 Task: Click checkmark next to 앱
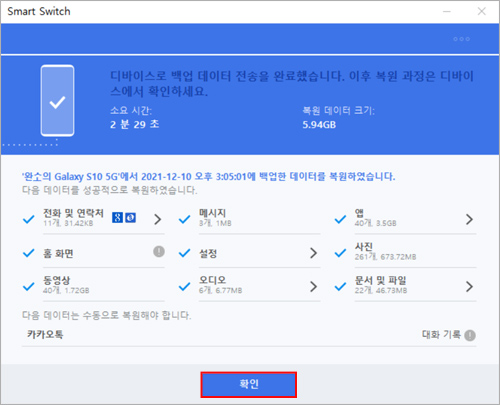point(340,219)
